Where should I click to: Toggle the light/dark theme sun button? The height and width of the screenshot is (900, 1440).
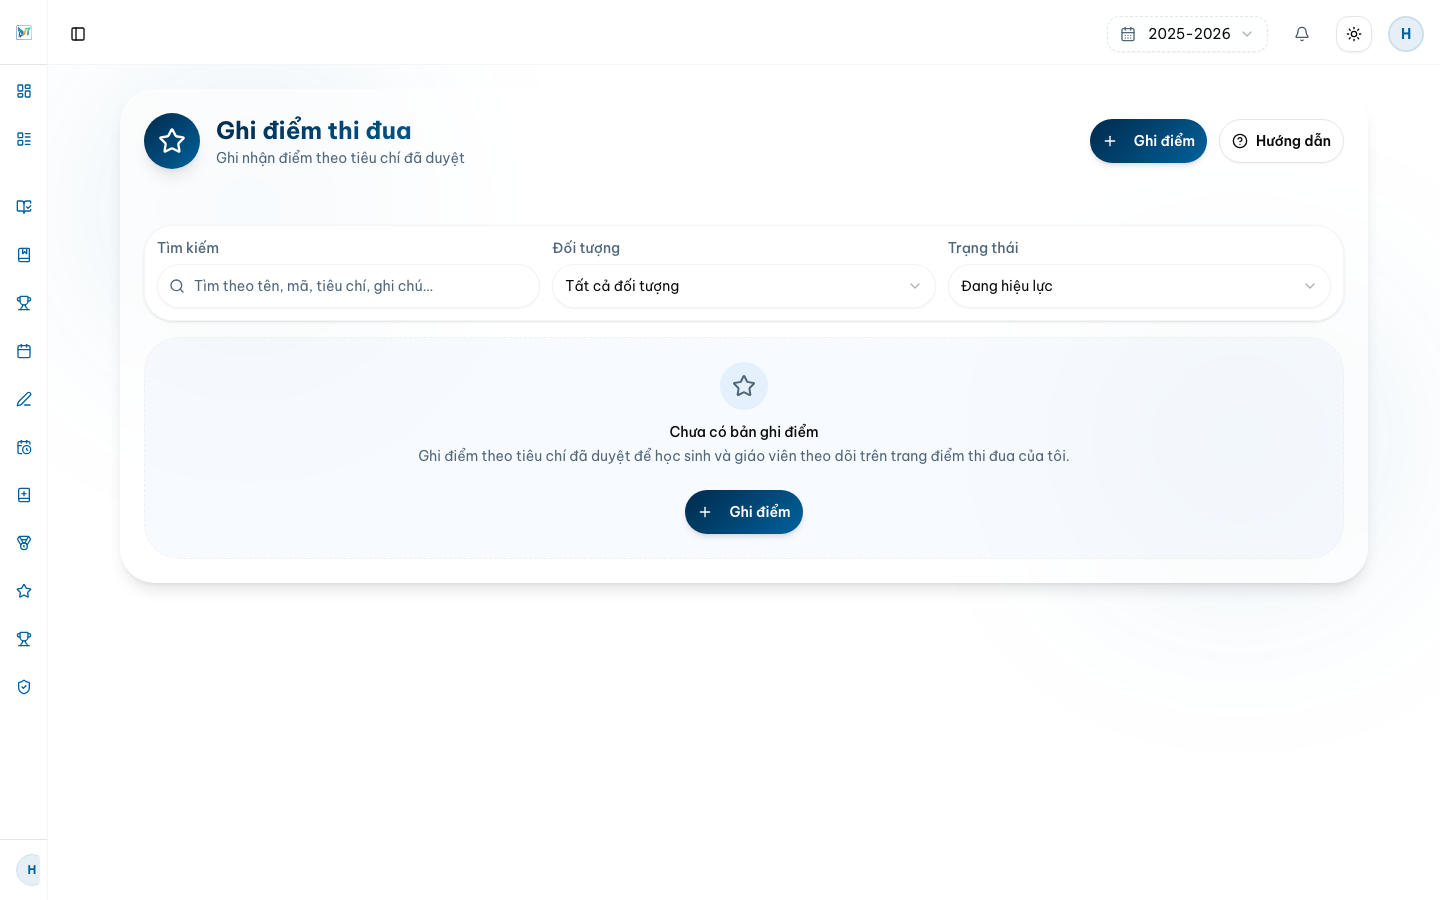point(1354,34)
